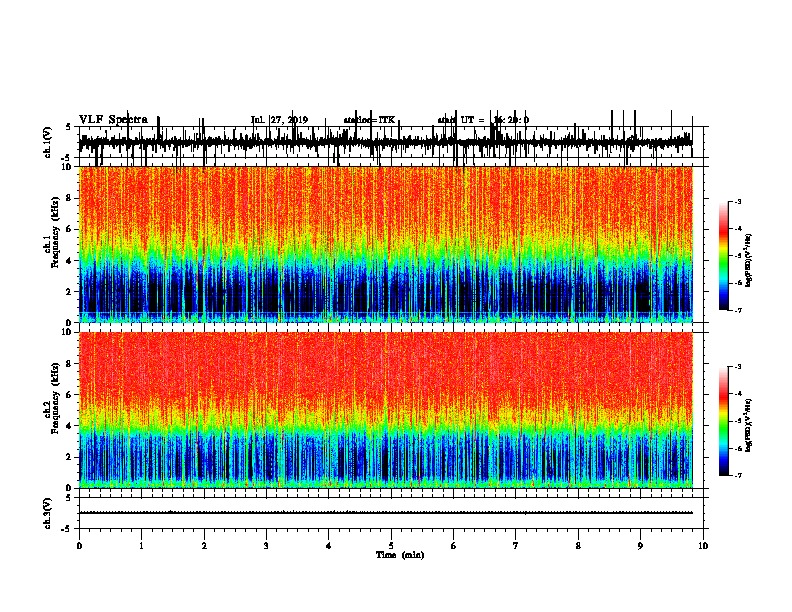
Task: Click the '5' volt tick of ch.1(V) panel
Action: point(69,127)
